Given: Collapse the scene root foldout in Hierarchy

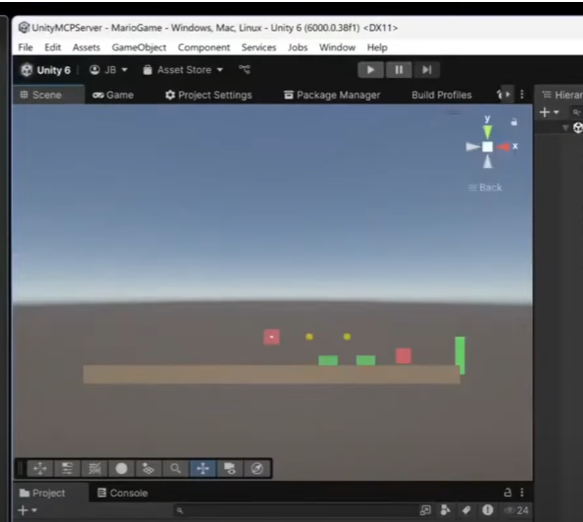Looking at the screenshot, I should (565, 128).
